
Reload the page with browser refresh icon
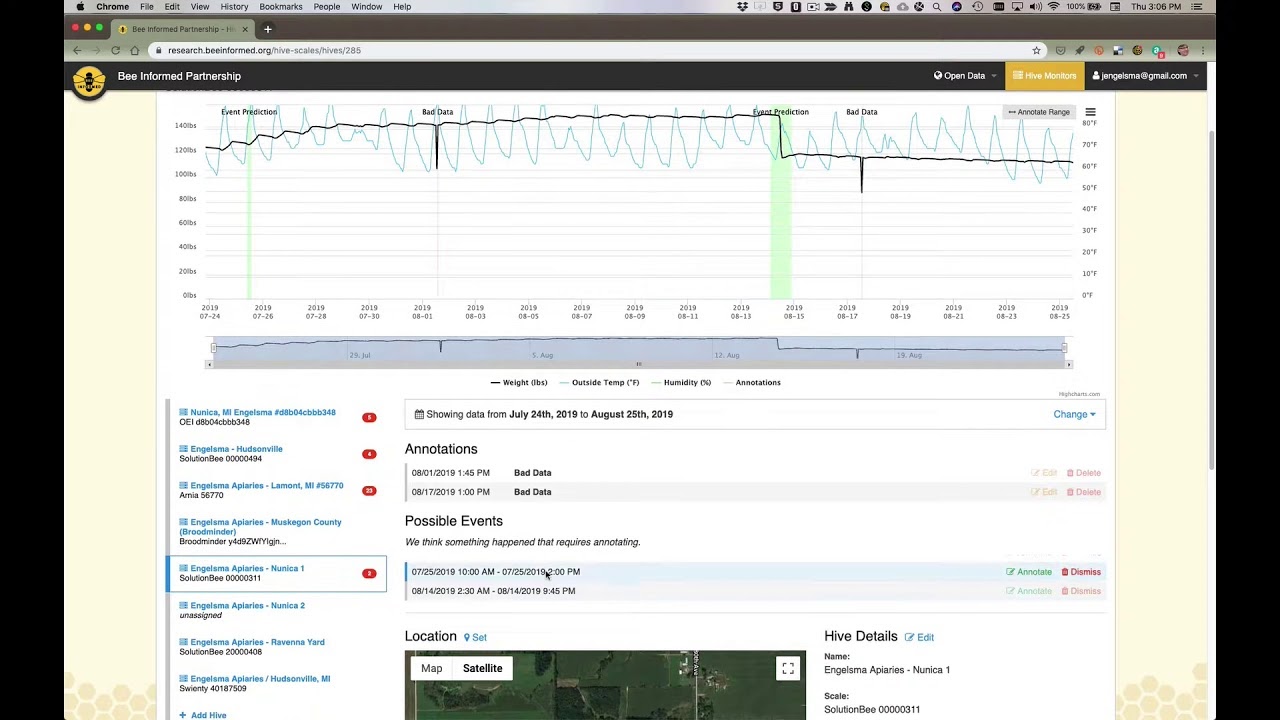pyautogui.click(x=116, y=50)
